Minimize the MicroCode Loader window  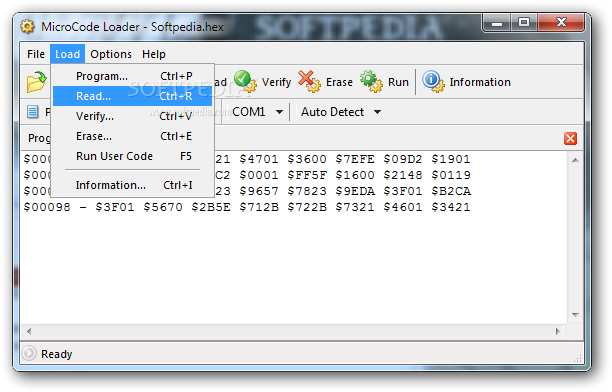point(497,23)
